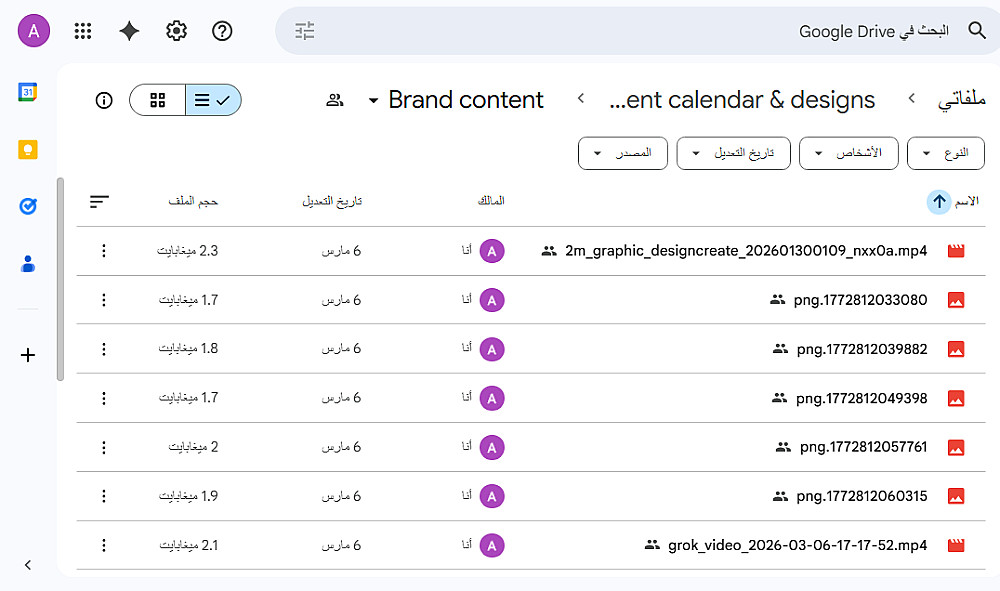Go to ملفاتي in the breadcrumb
This screenshot has height=591, width=1000.
point(962,100)
